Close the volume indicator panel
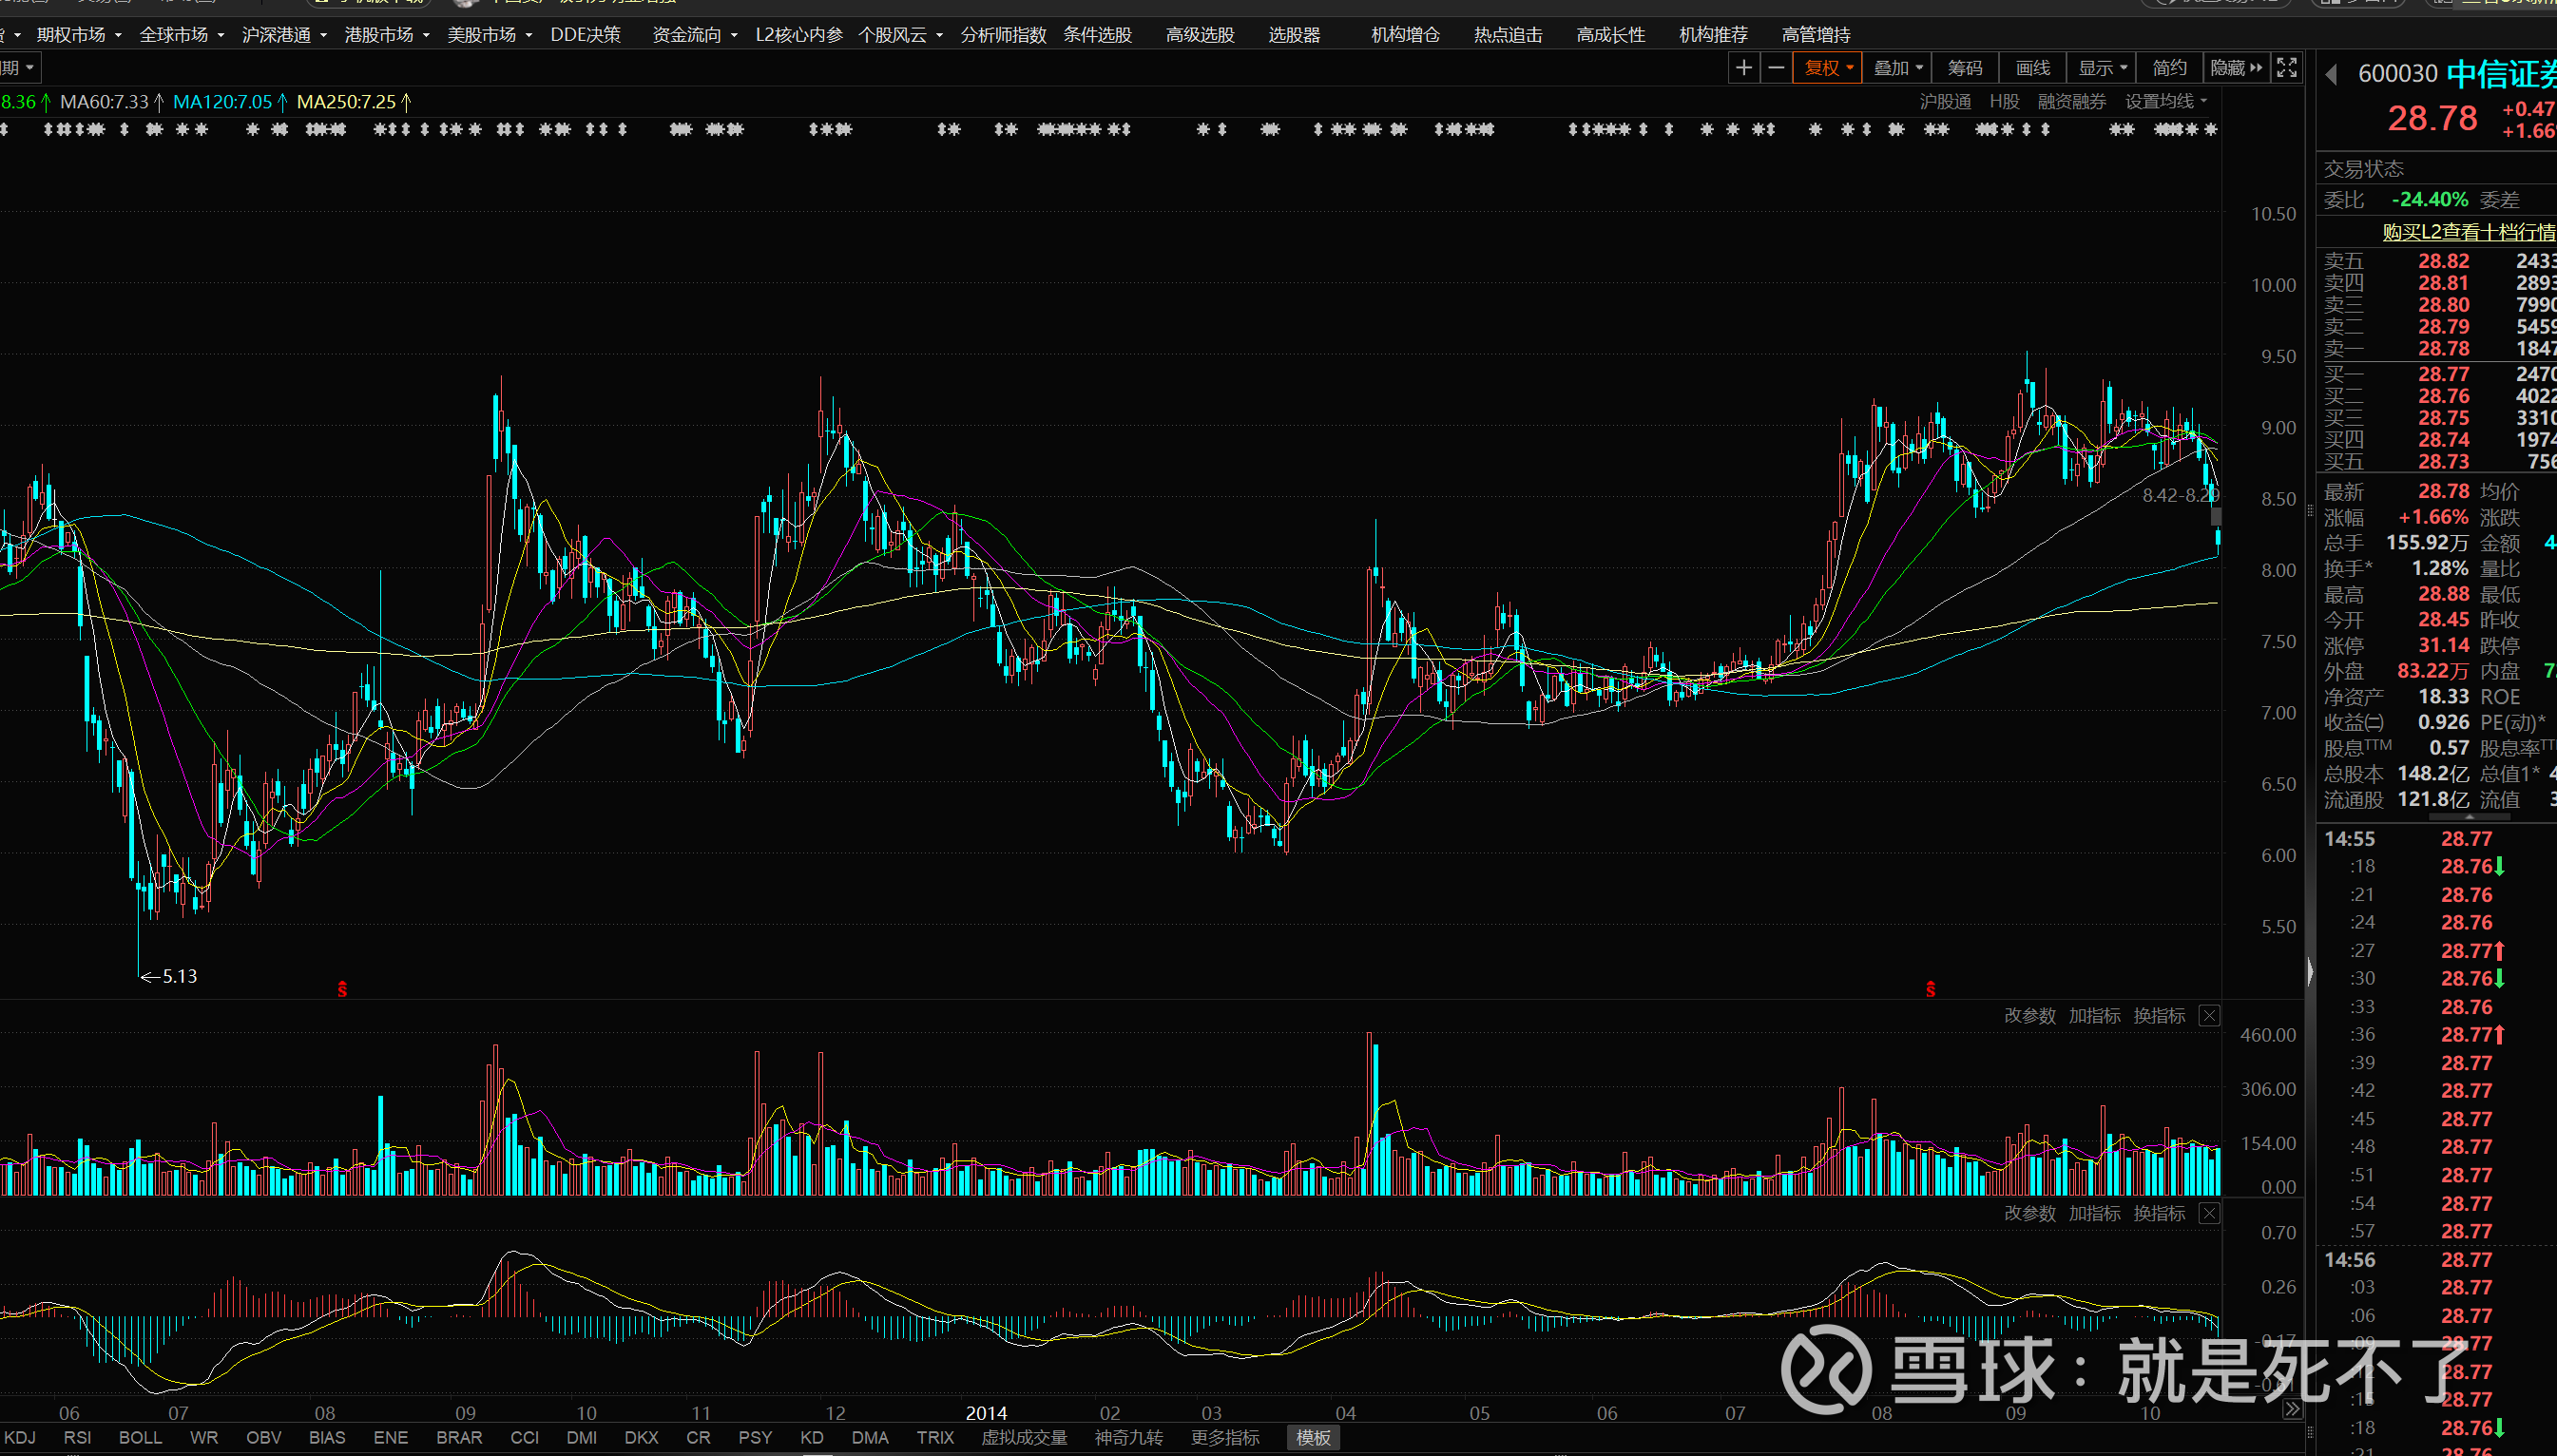 pyautogui.click(x=2209, y=1016)
